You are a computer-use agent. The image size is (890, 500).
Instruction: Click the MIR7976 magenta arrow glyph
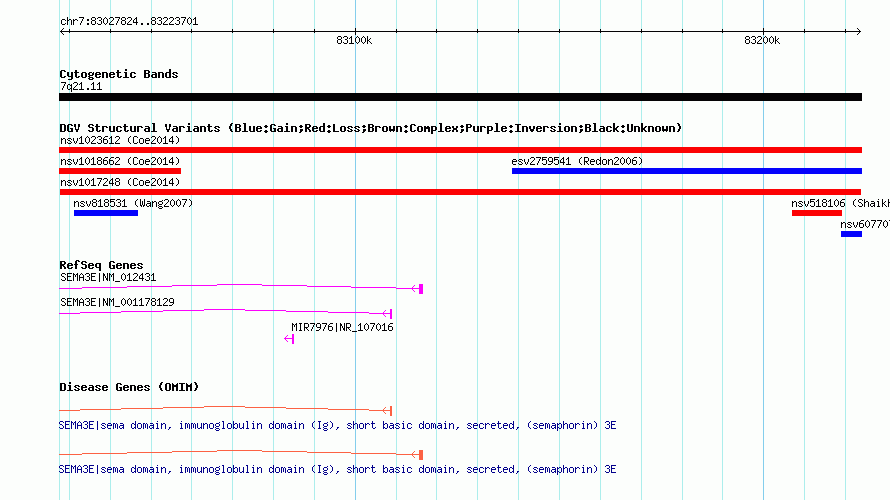(x=289, y=339)
